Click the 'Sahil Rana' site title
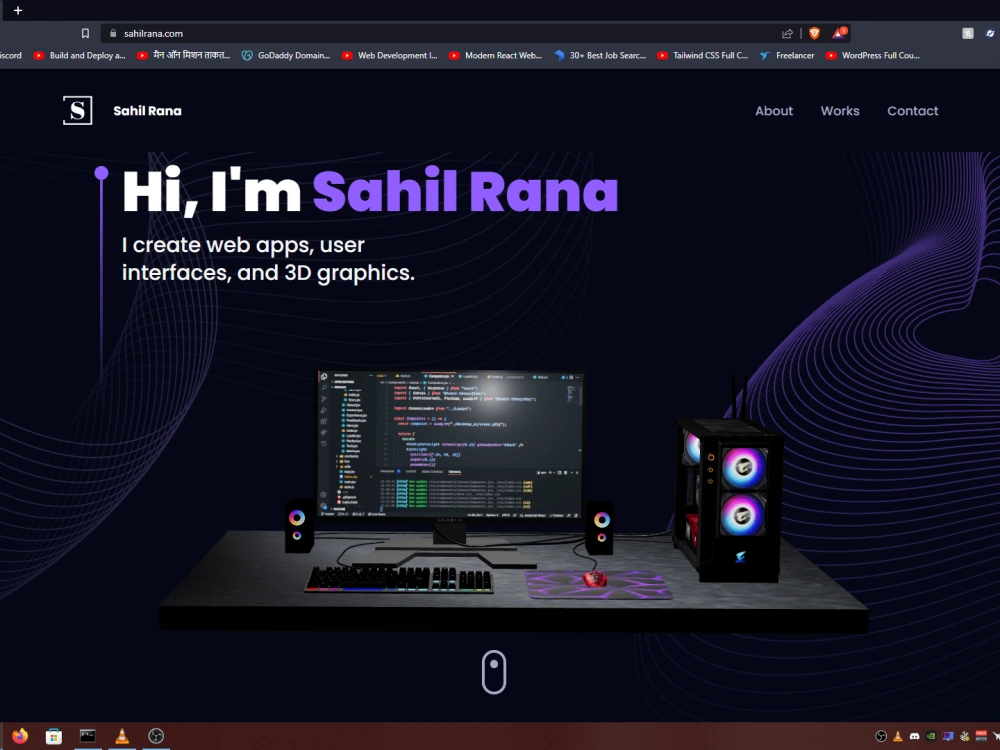1000x750 pixels. click(147, 111)
